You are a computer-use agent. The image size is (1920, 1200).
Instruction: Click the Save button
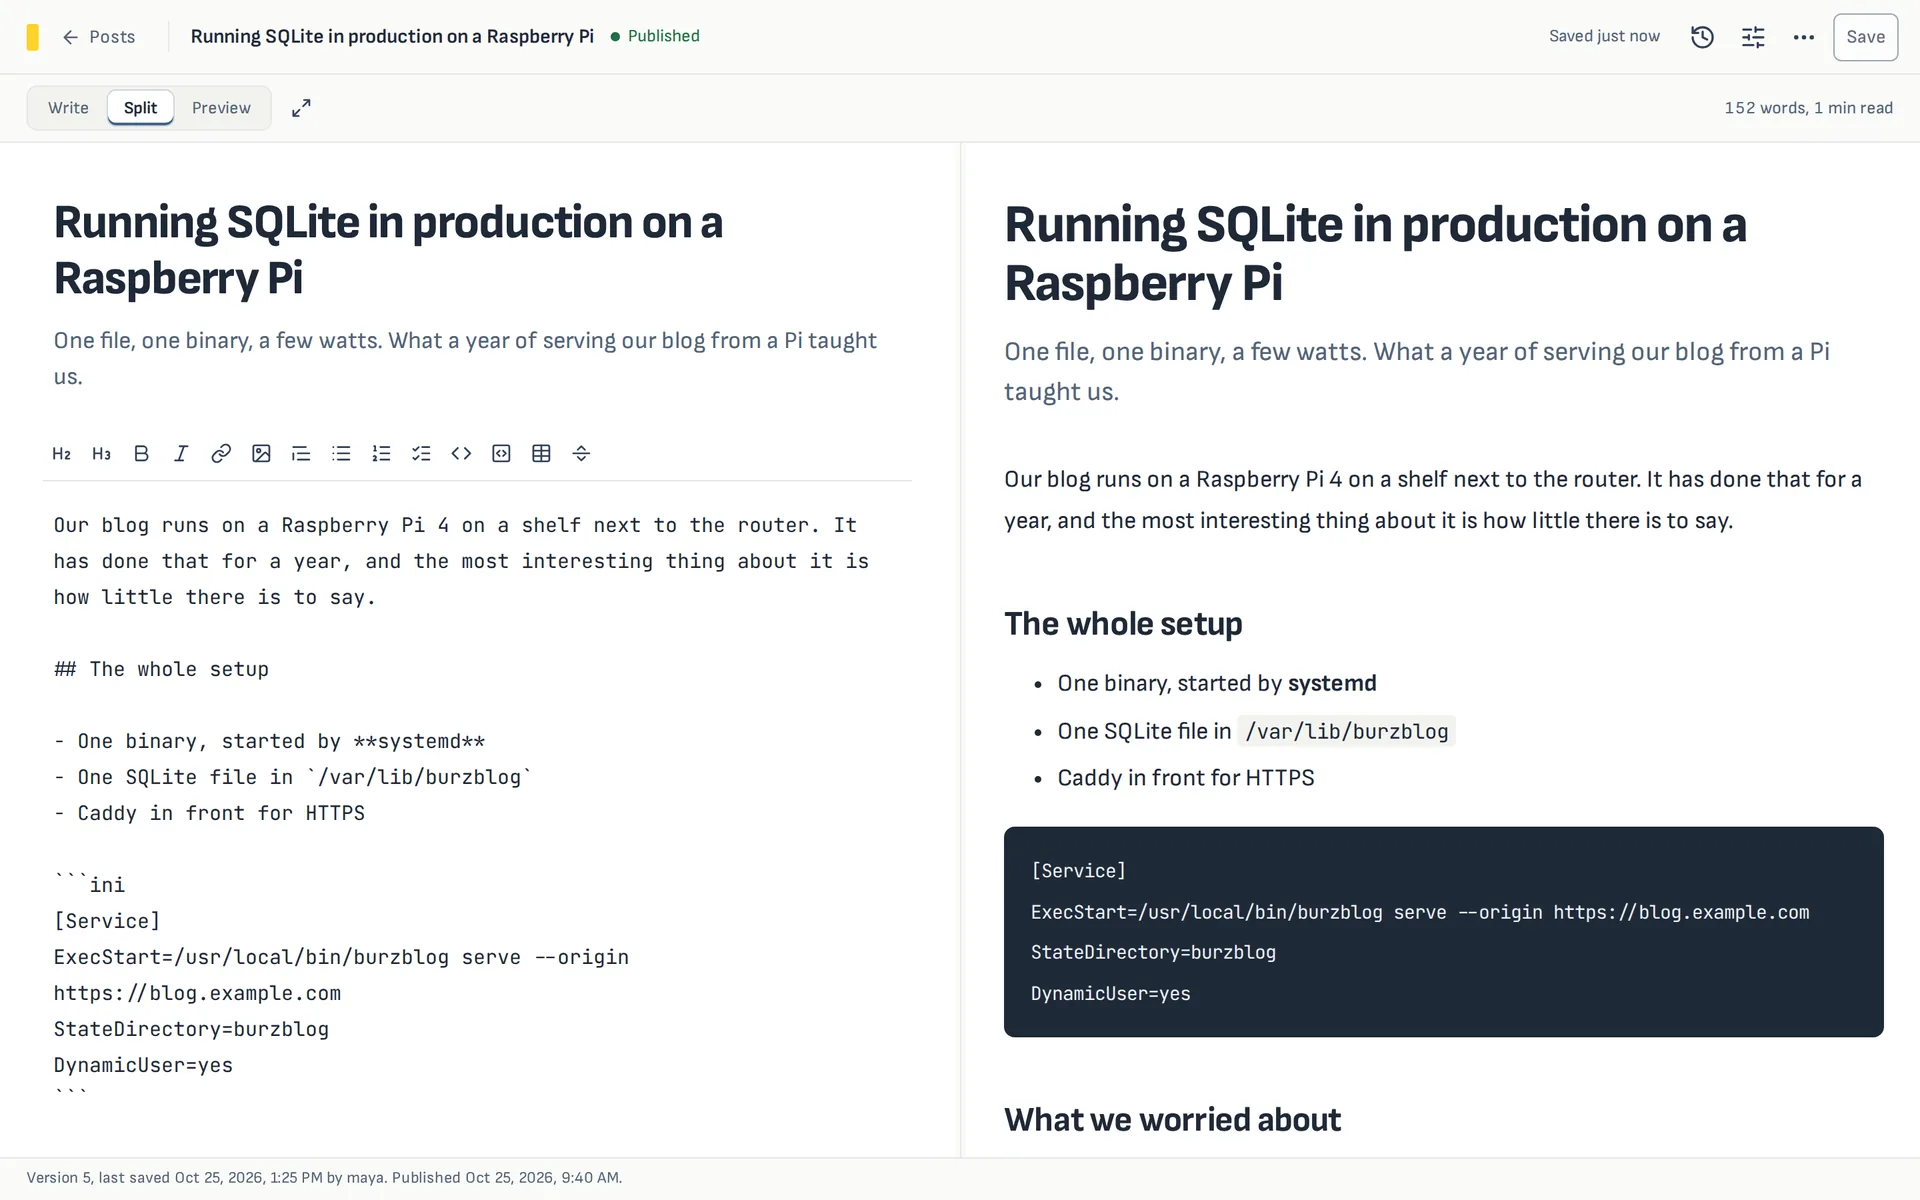[x=1865, y=37]
